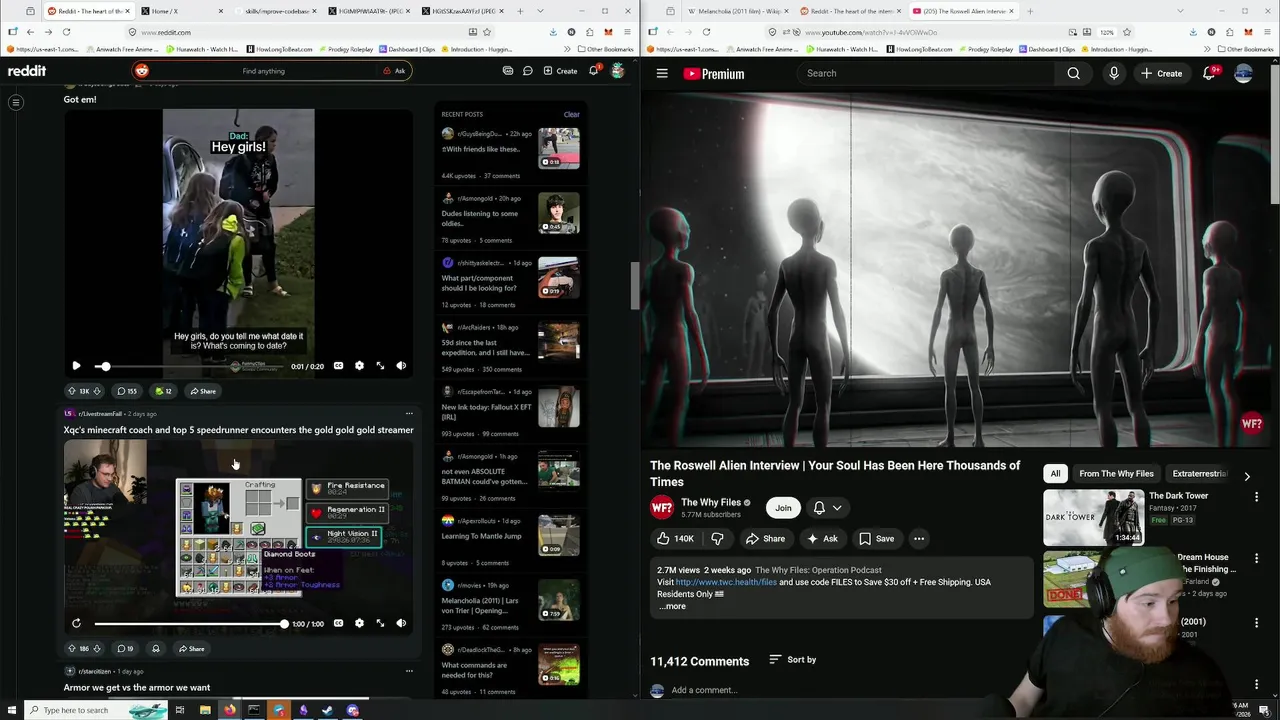This screenshot has height=720, width=1280.
Task: Upvote the Xqc minecraft post
Action: pos(71,649)
